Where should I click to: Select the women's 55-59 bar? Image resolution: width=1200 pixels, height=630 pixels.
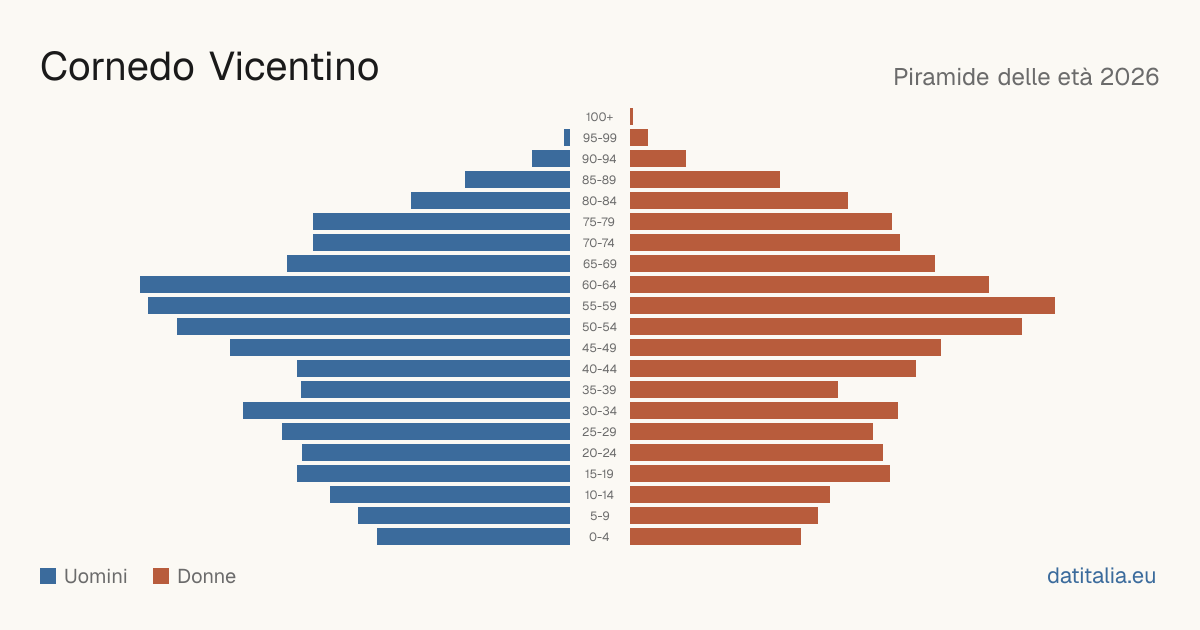click(842, 306)
